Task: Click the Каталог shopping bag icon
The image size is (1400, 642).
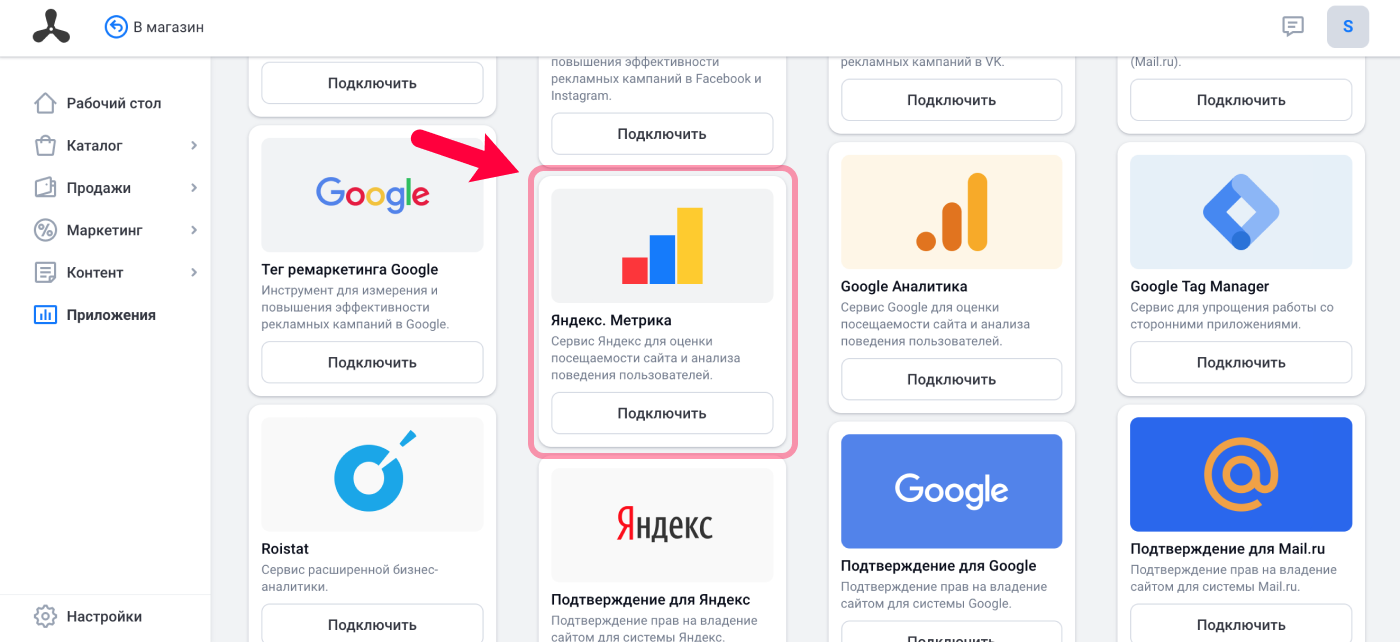Action: coord(45,146)
